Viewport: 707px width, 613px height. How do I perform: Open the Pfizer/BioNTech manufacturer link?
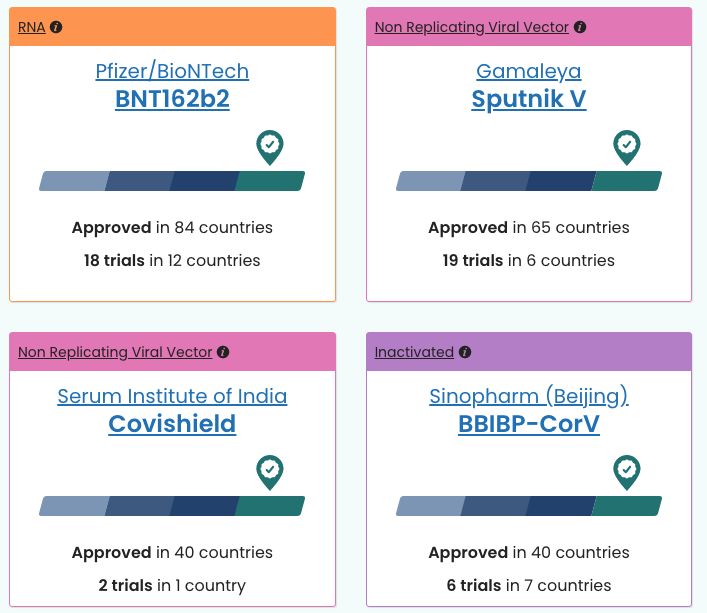[172, 71]
